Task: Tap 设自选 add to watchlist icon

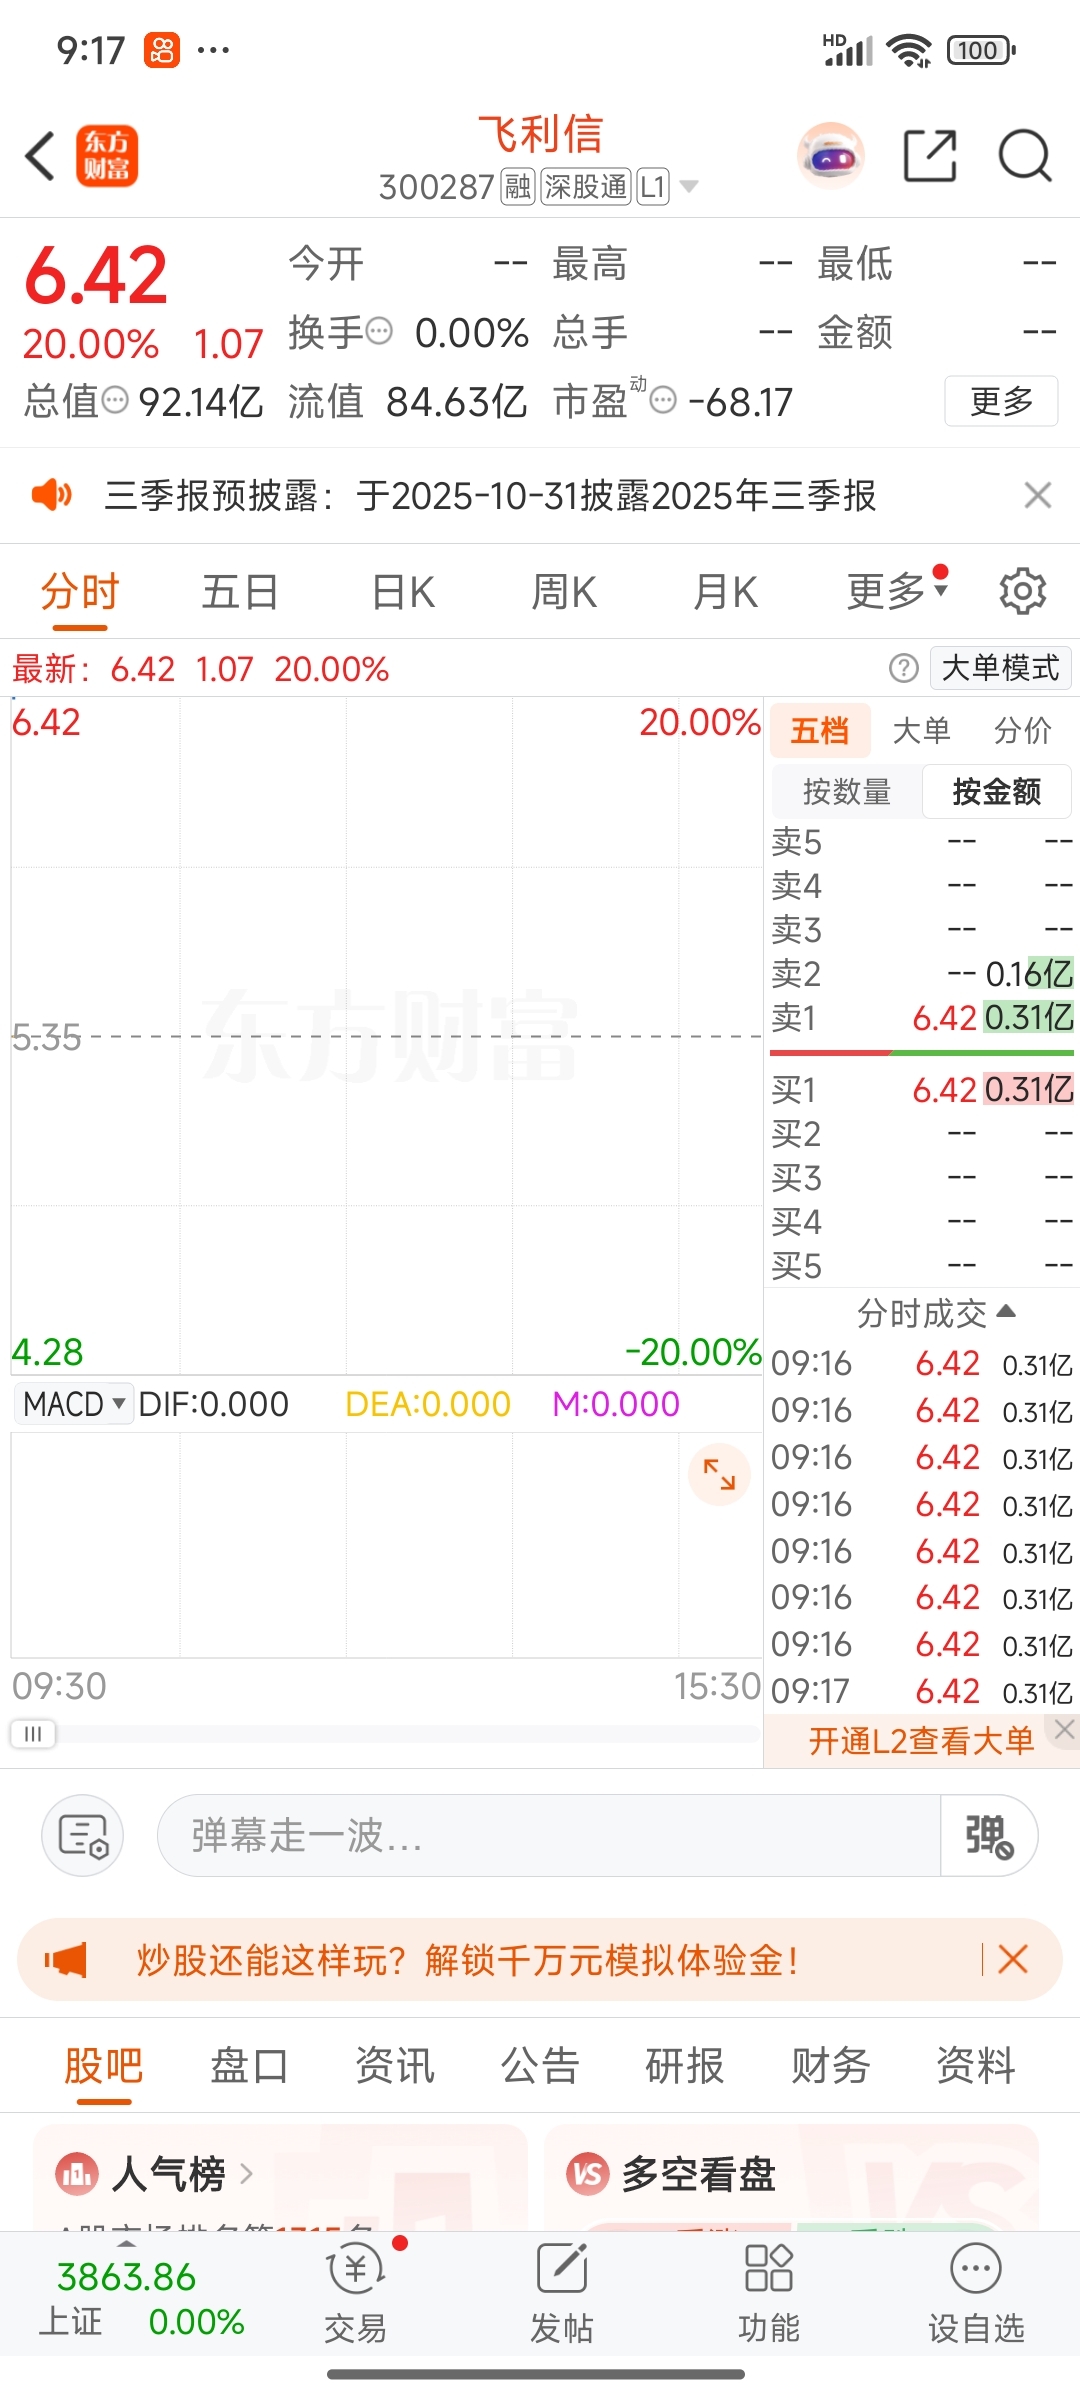Action: (976, 2290)
